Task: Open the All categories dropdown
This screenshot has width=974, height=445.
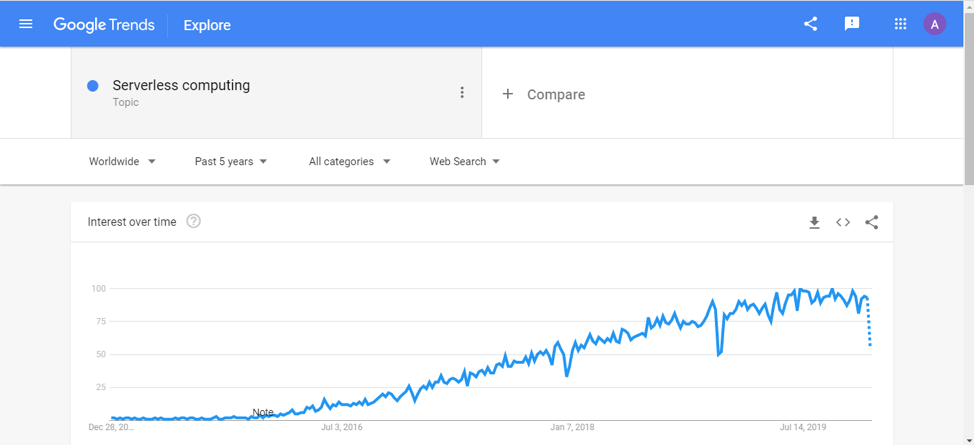Action: (x=350, y=162)
